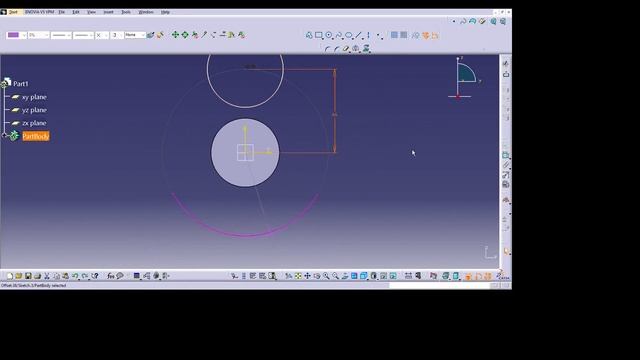
Task: Select the Circle sketch tool
Action: coord(329,36)
